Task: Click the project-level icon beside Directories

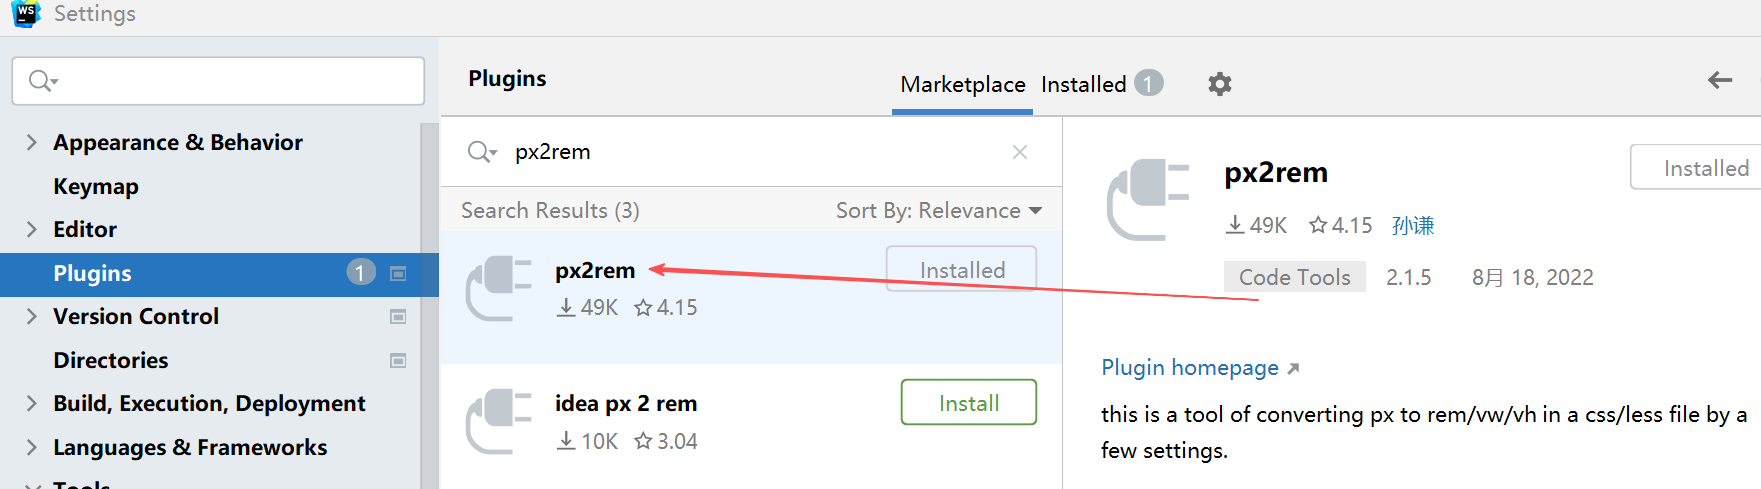Action: point(398,360)
